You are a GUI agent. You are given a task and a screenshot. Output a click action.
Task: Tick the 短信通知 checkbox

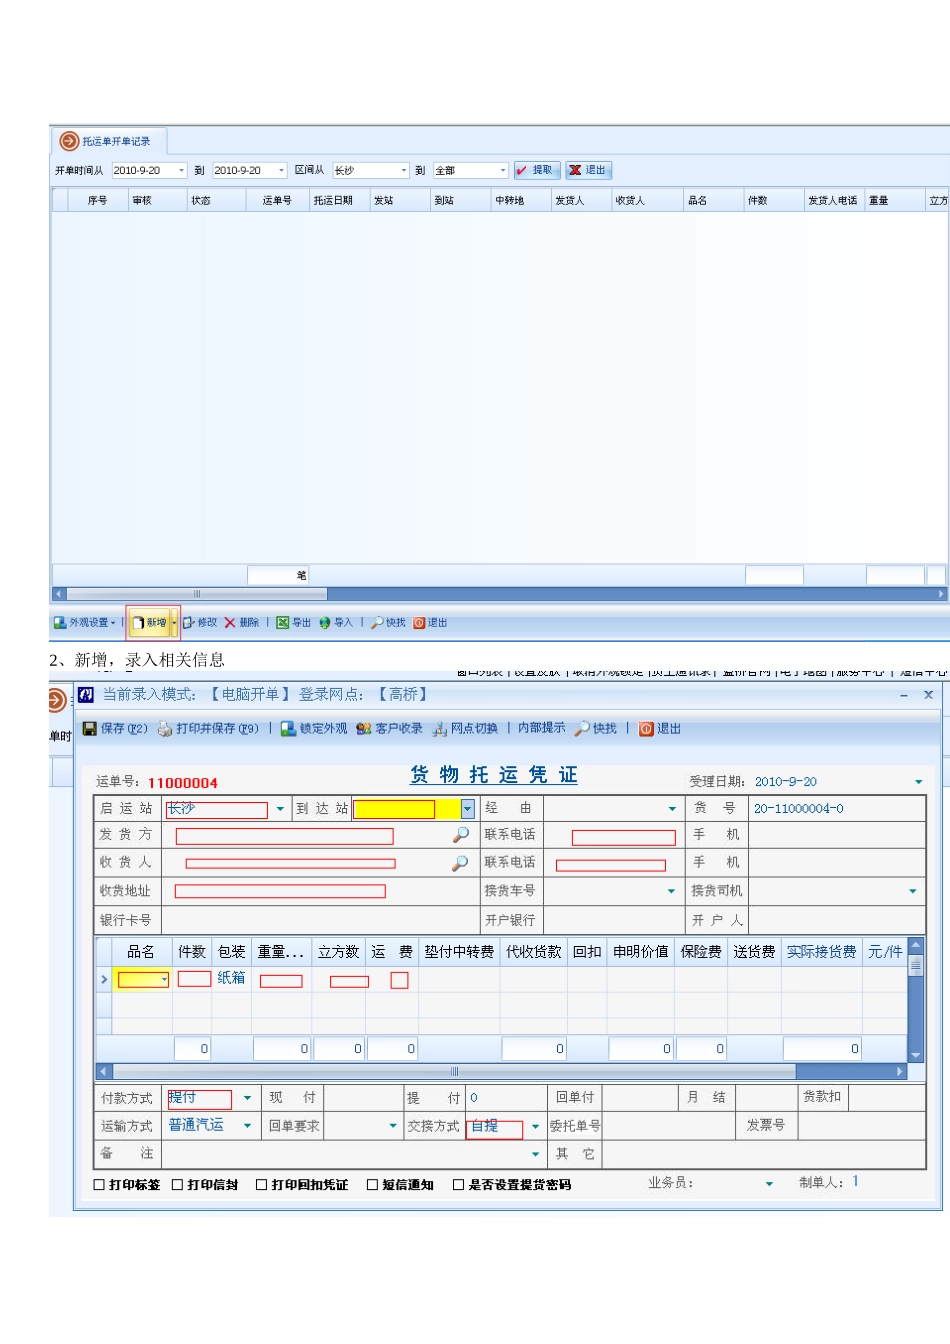(x=372, y=1185)
